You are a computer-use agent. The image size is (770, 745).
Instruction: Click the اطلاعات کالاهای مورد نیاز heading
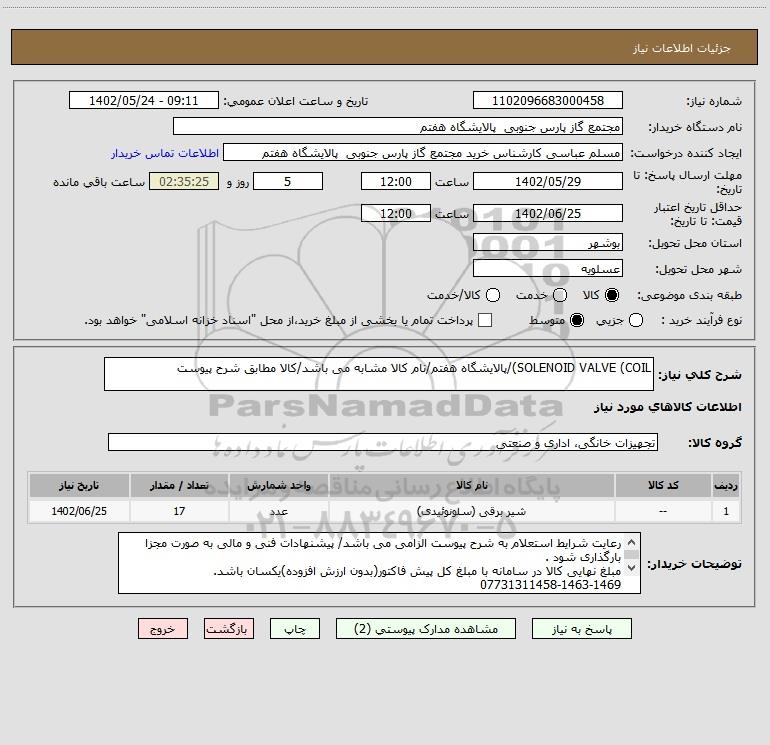coord(668,407)
